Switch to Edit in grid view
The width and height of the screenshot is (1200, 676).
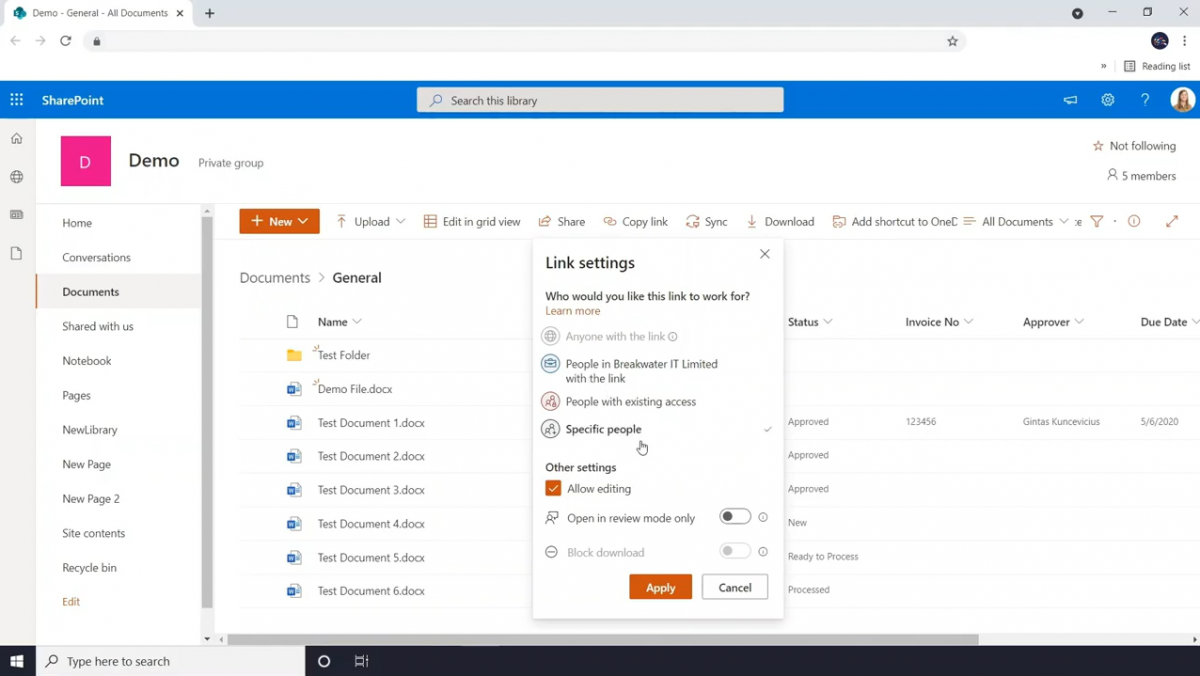pyautogui.click(x=471, y=221)
